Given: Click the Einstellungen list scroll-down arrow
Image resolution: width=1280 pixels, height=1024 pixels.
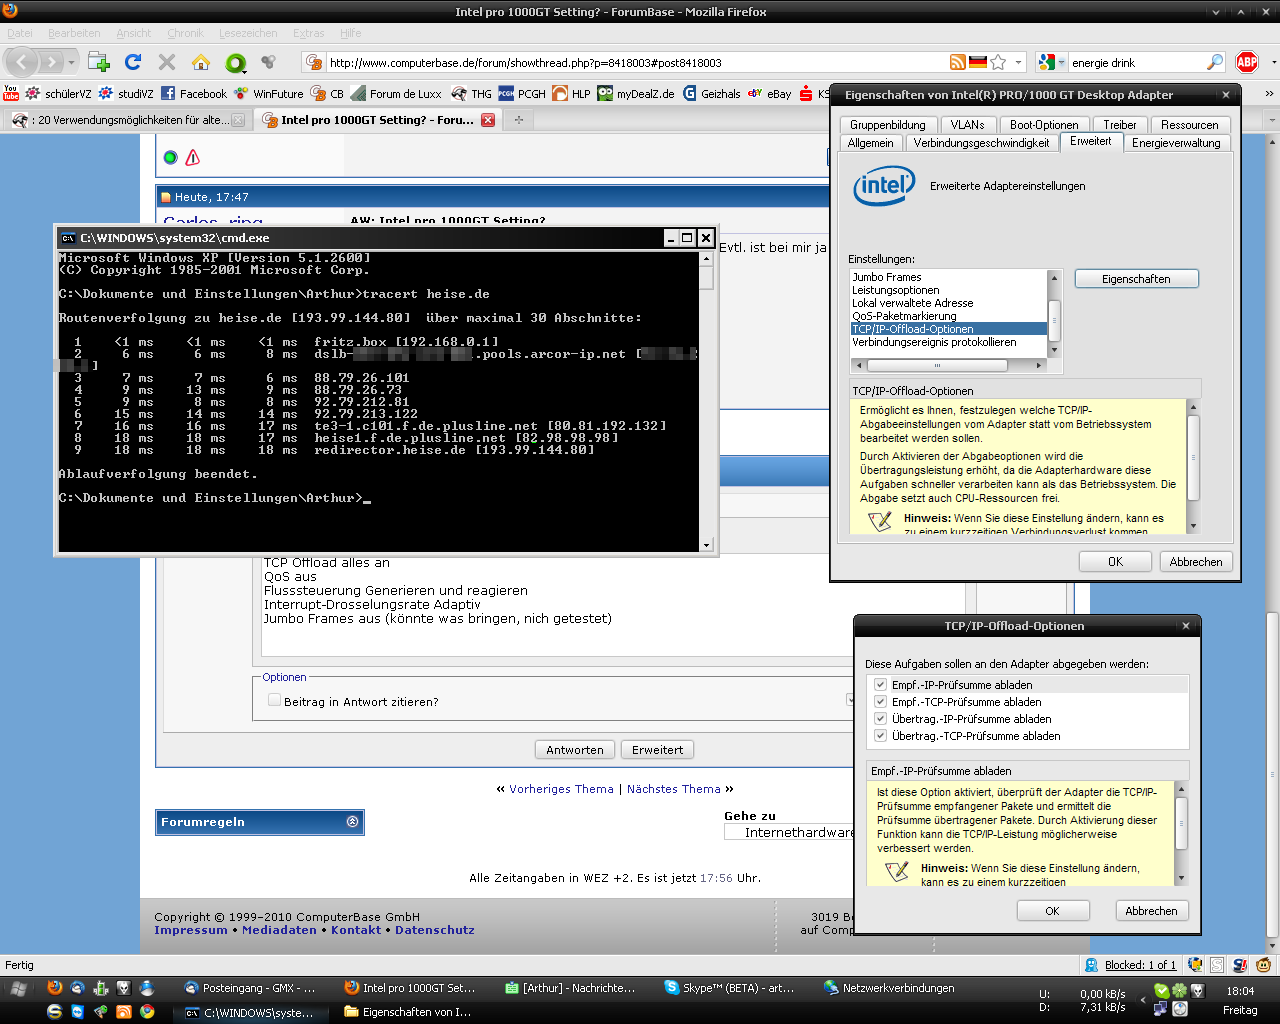Looking at the screenshot, I should (x=1053, y=351).
